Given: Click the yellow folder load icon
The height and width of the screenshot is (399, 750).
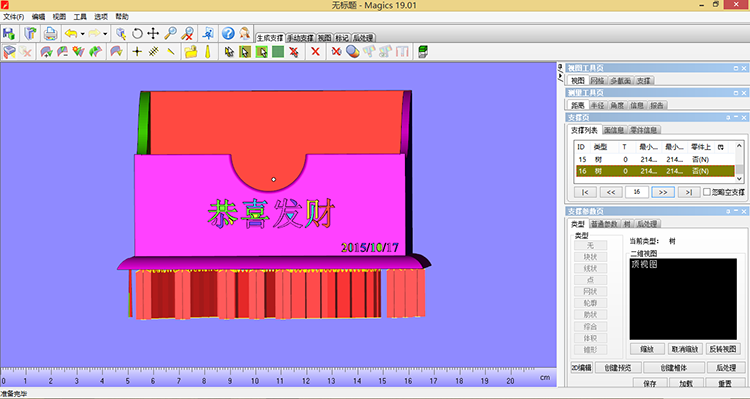Looking at the screenshot, I should [191, 51].
